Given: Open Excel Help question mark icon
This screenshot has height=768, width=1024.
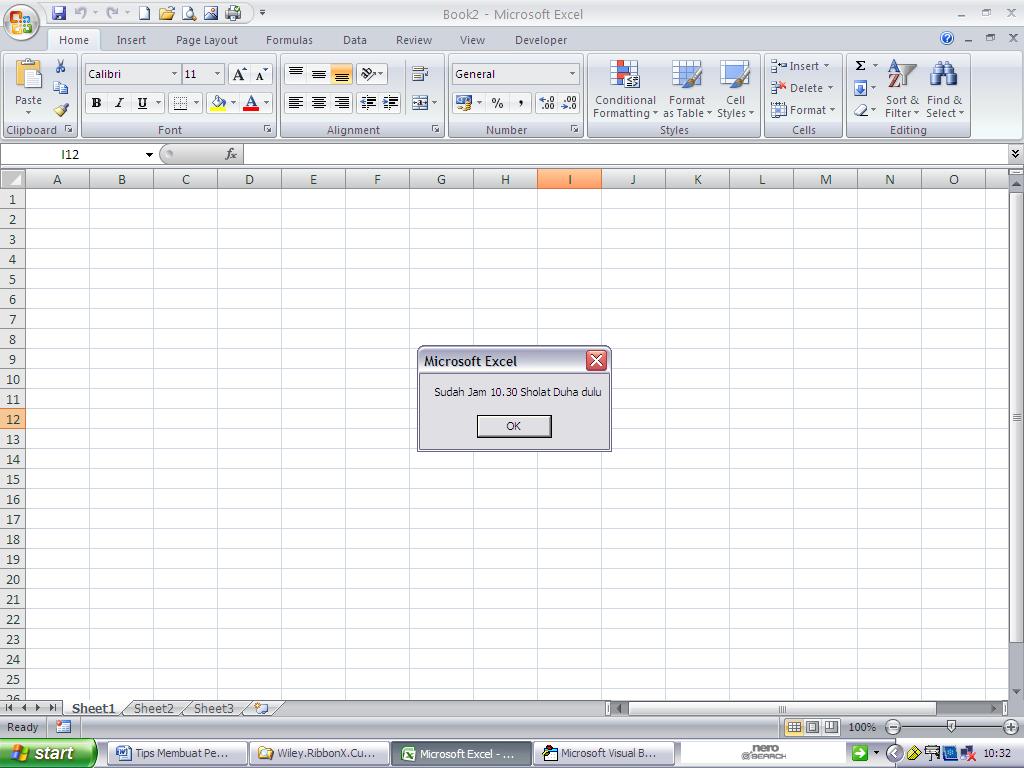Looking at the screenshot, I should tap(947, 39).
